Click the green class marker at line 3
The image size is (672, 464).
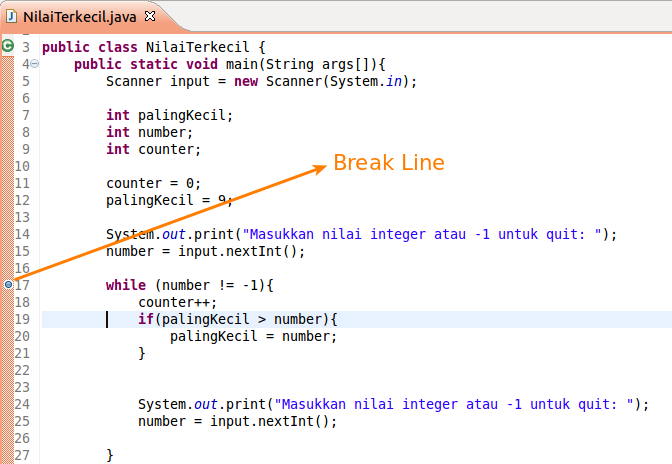(x=8, y=45)
